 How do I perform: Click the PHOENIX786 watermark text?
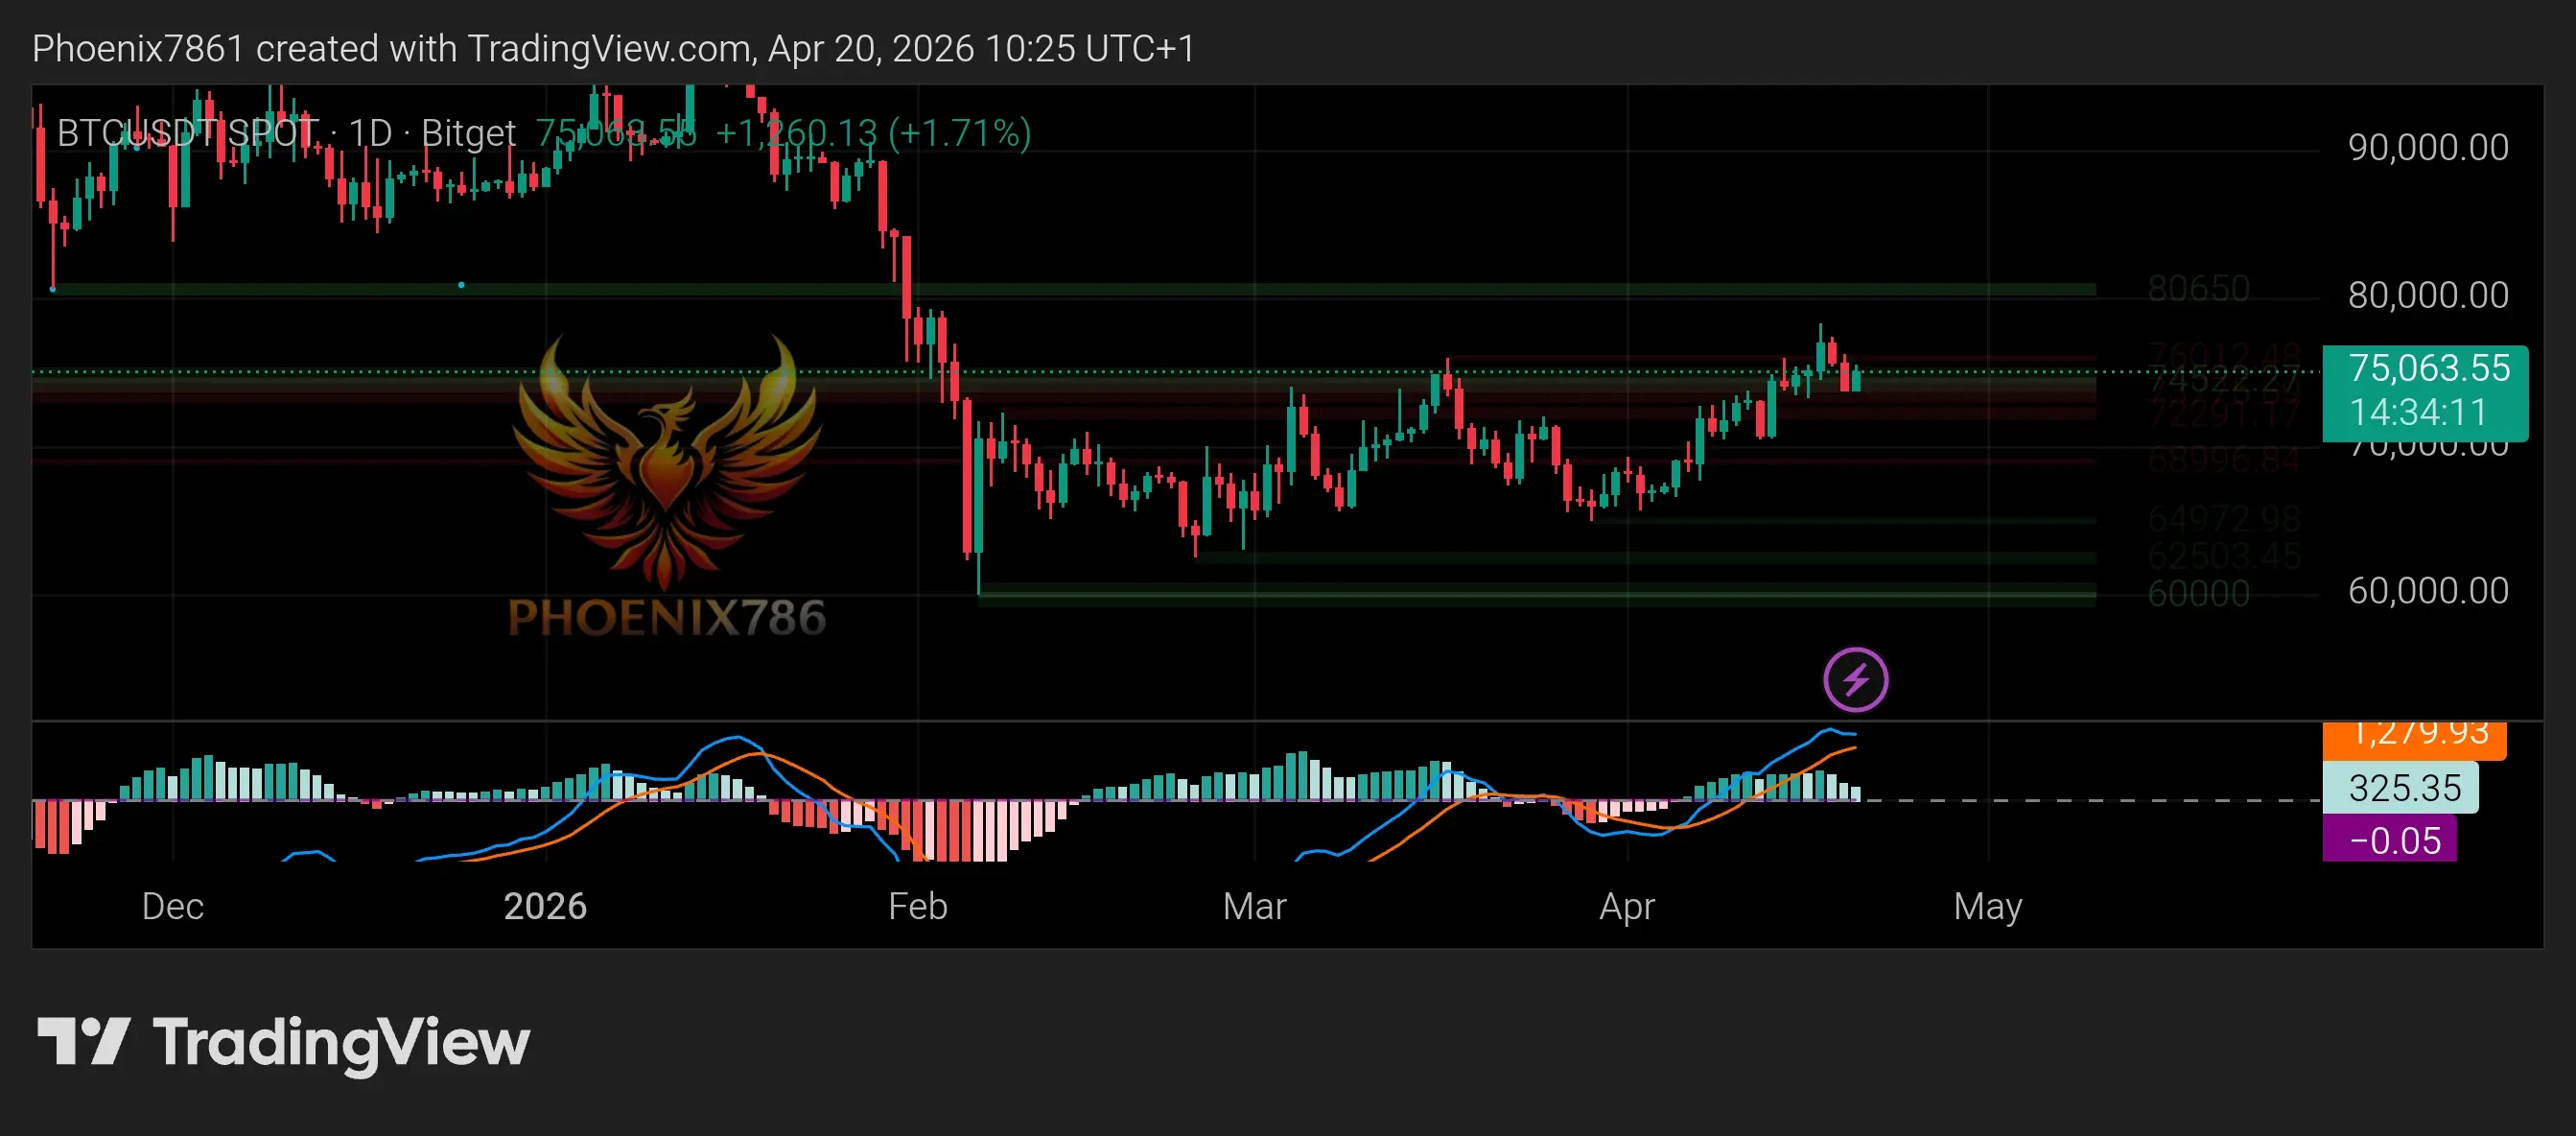667,618
